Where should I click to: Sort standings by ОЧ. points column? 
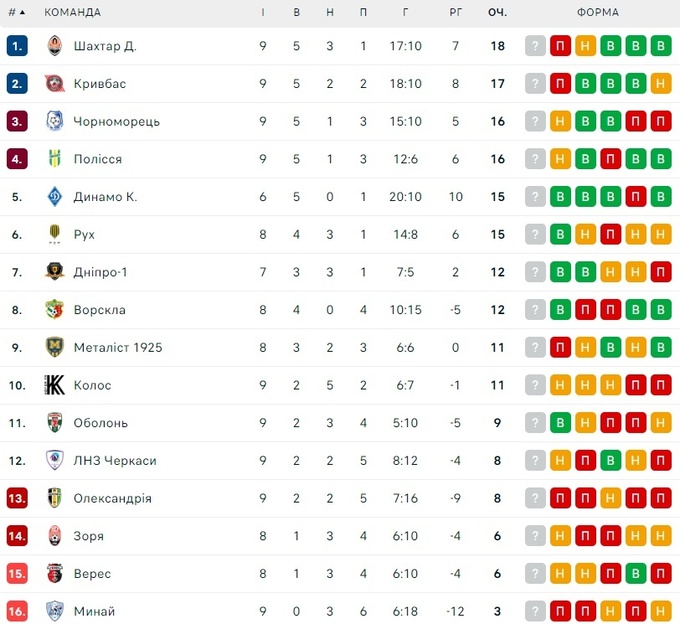click(497, 13)
